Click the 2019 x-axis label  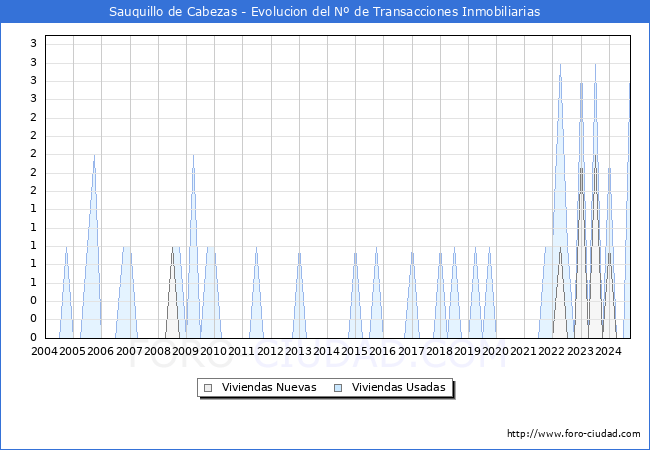tap(467, 351)
